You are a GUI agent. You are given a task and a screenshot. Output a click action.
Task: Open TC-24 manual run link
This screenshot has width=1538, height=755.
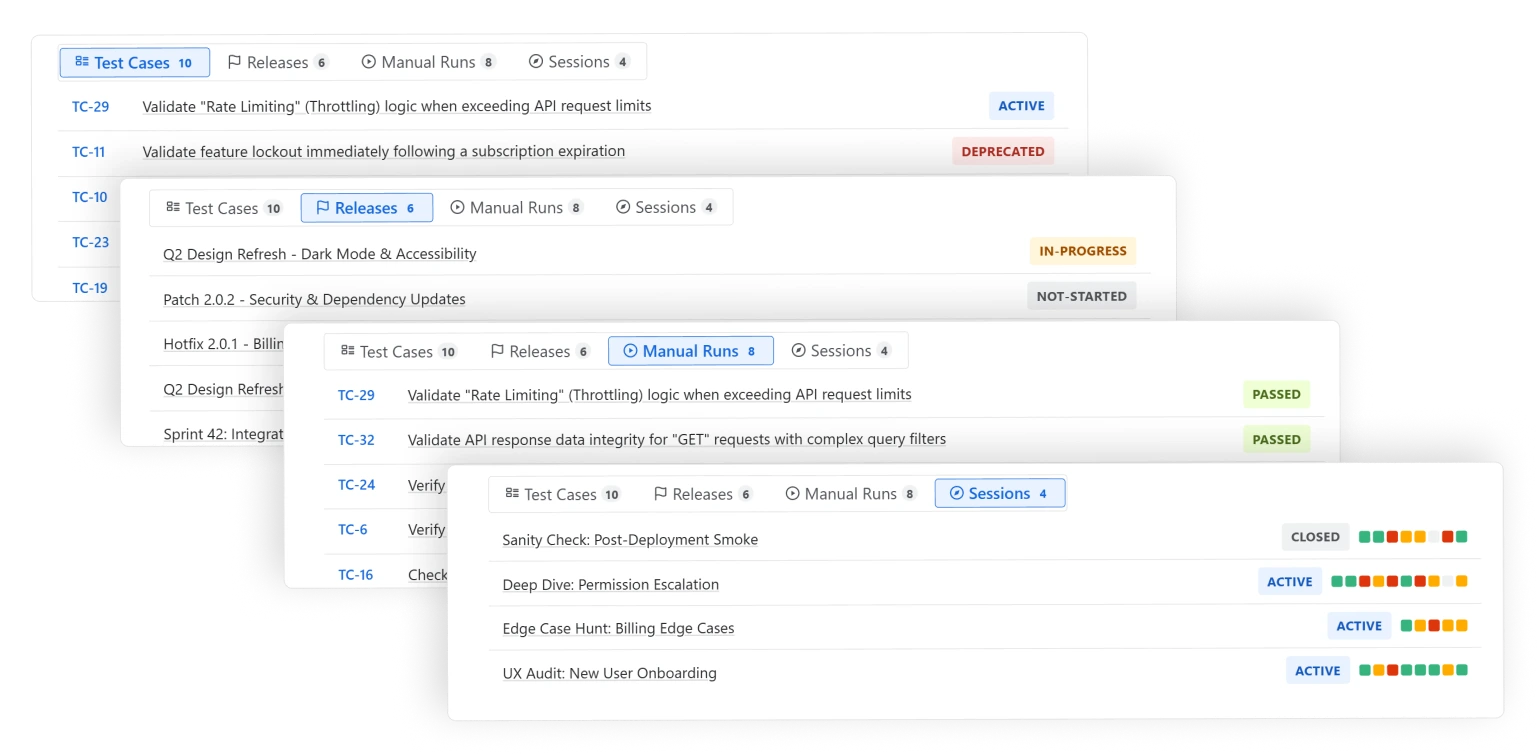point(356,485)
